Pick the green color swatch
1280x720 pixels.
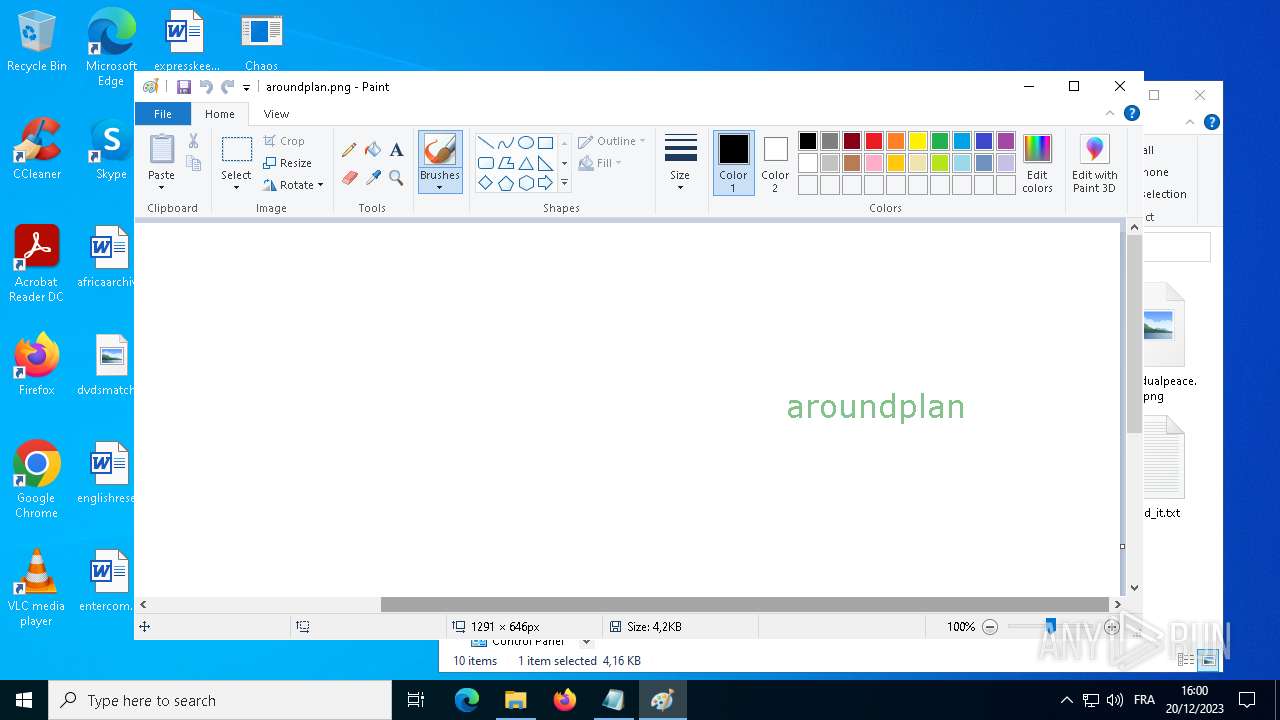940,141
